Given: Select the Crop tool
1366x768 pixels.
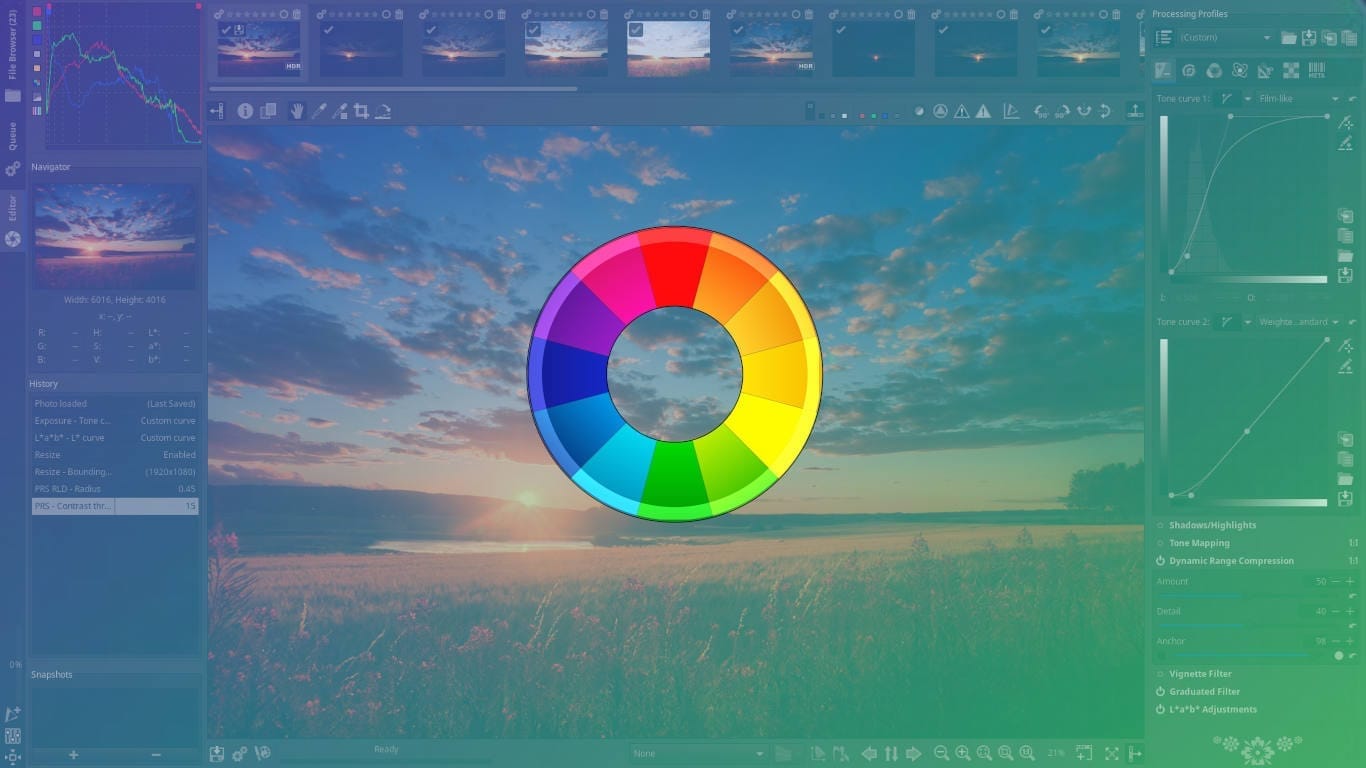Looking at the screenshot, I should pos(361,111).
